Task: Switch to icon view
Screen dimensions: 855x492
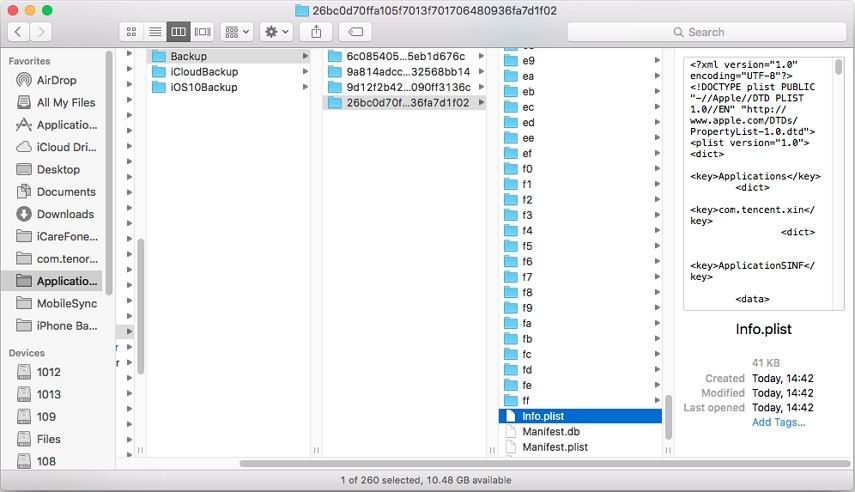Action: coord(131,32)
